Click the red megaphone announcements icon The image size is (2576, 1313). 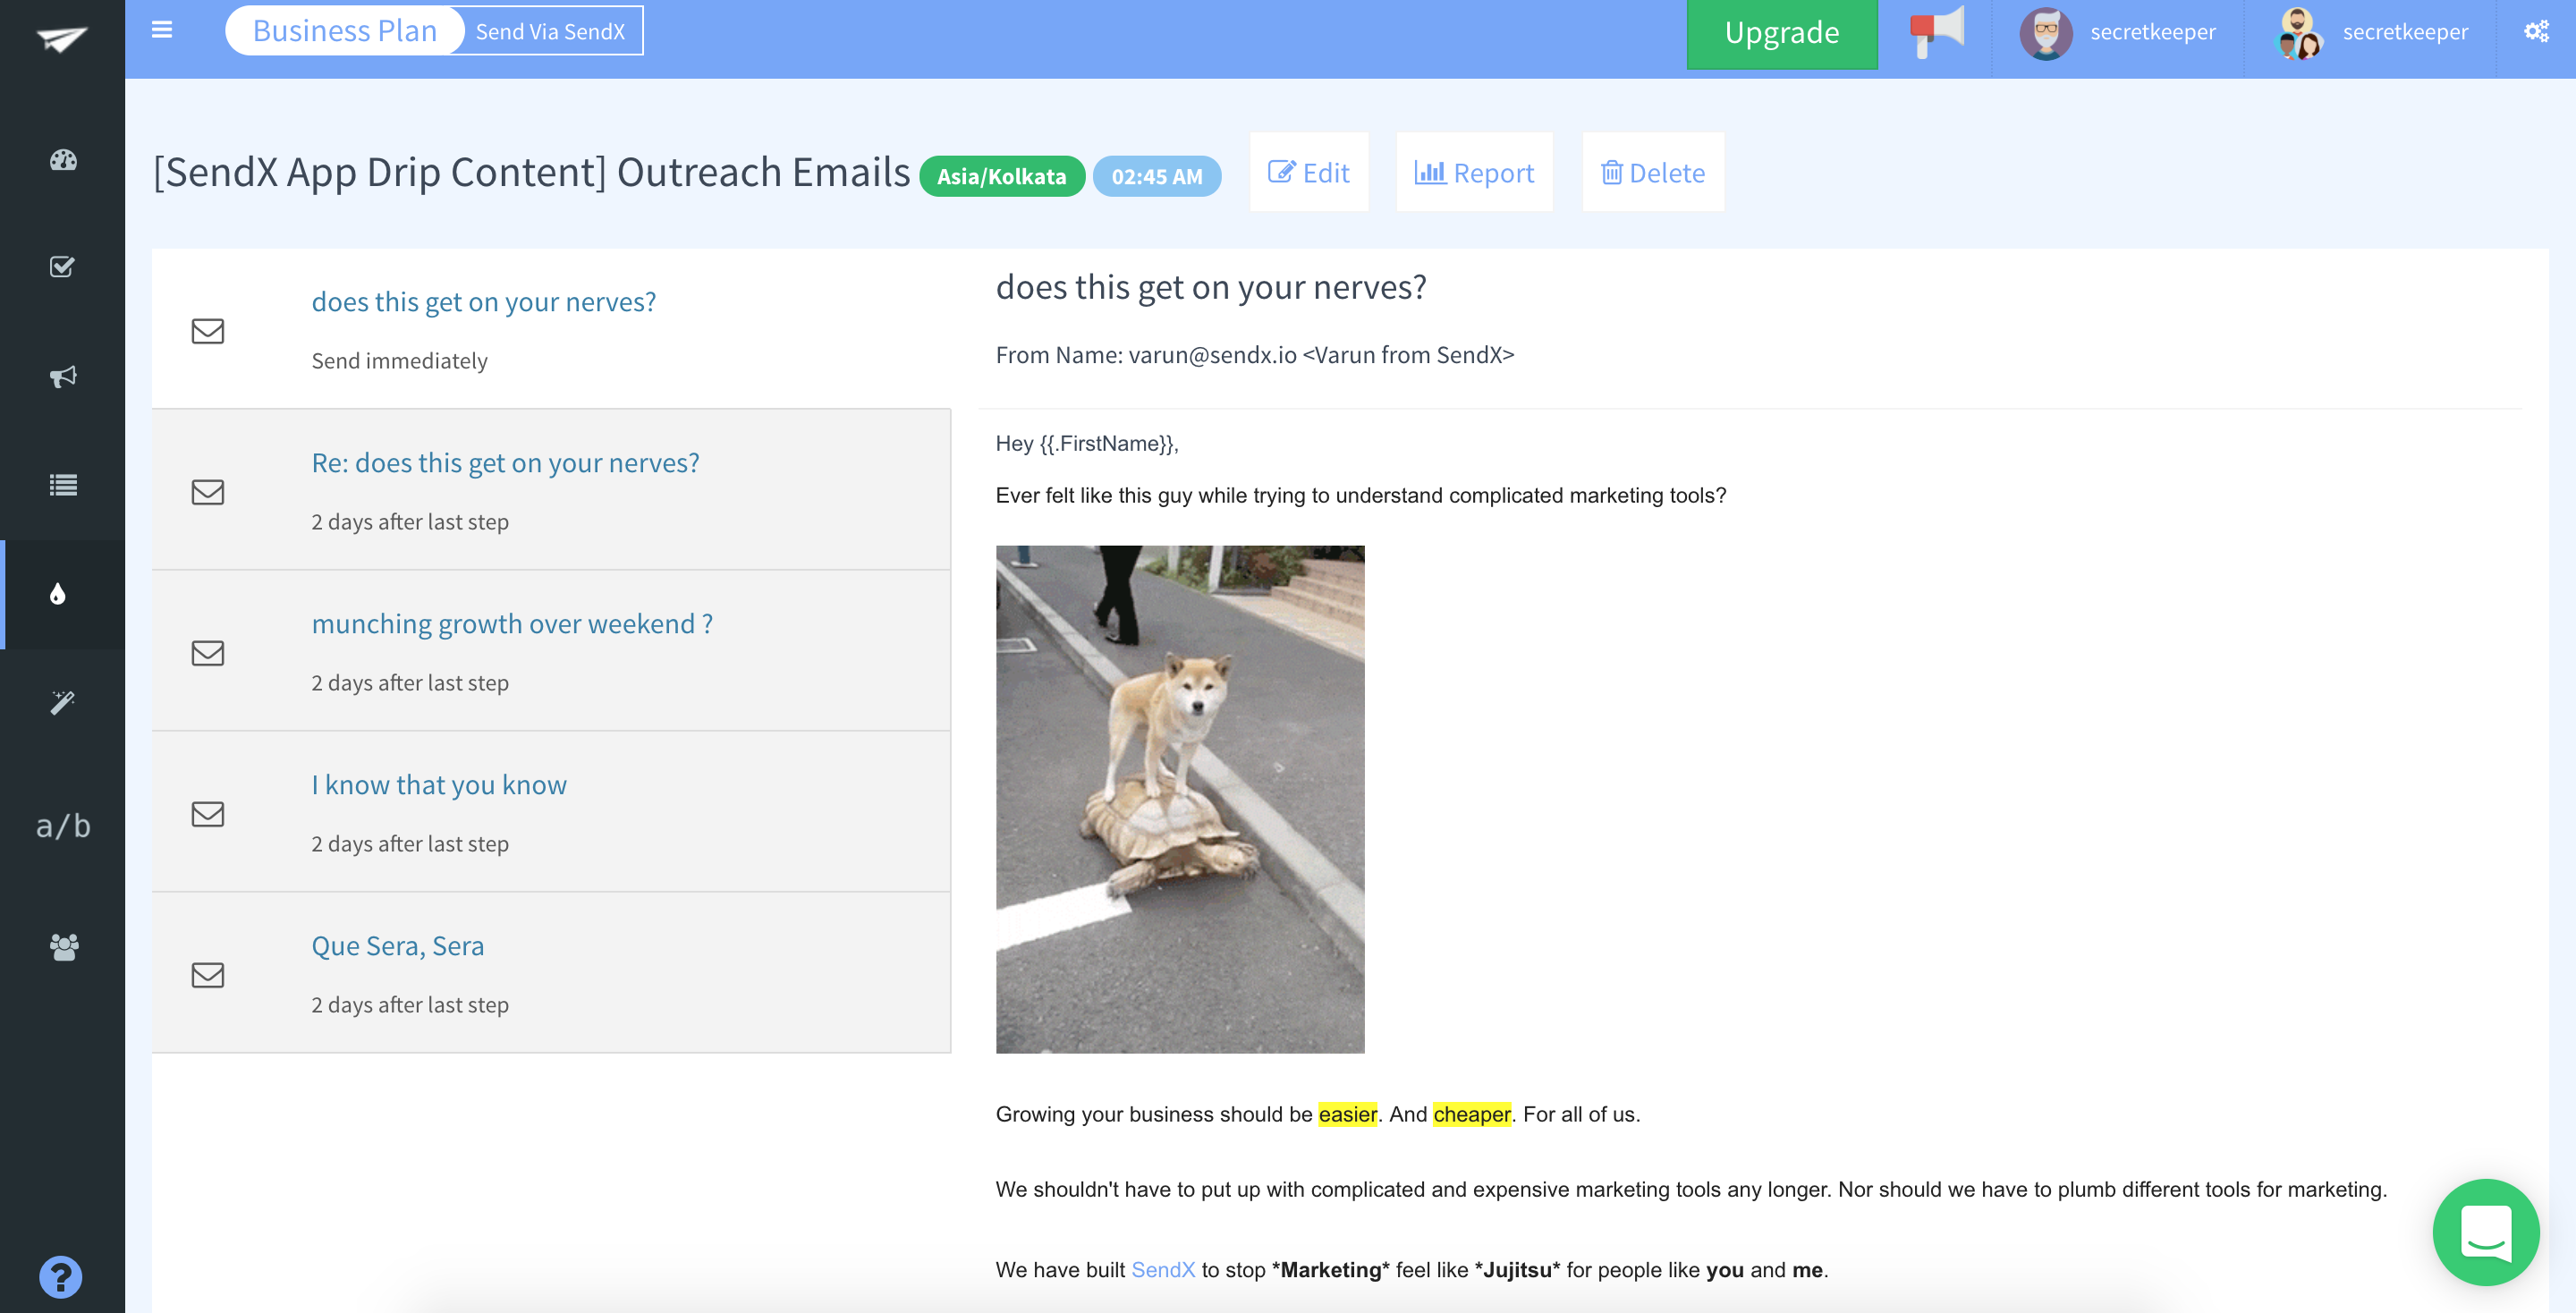click(1937, 32)
